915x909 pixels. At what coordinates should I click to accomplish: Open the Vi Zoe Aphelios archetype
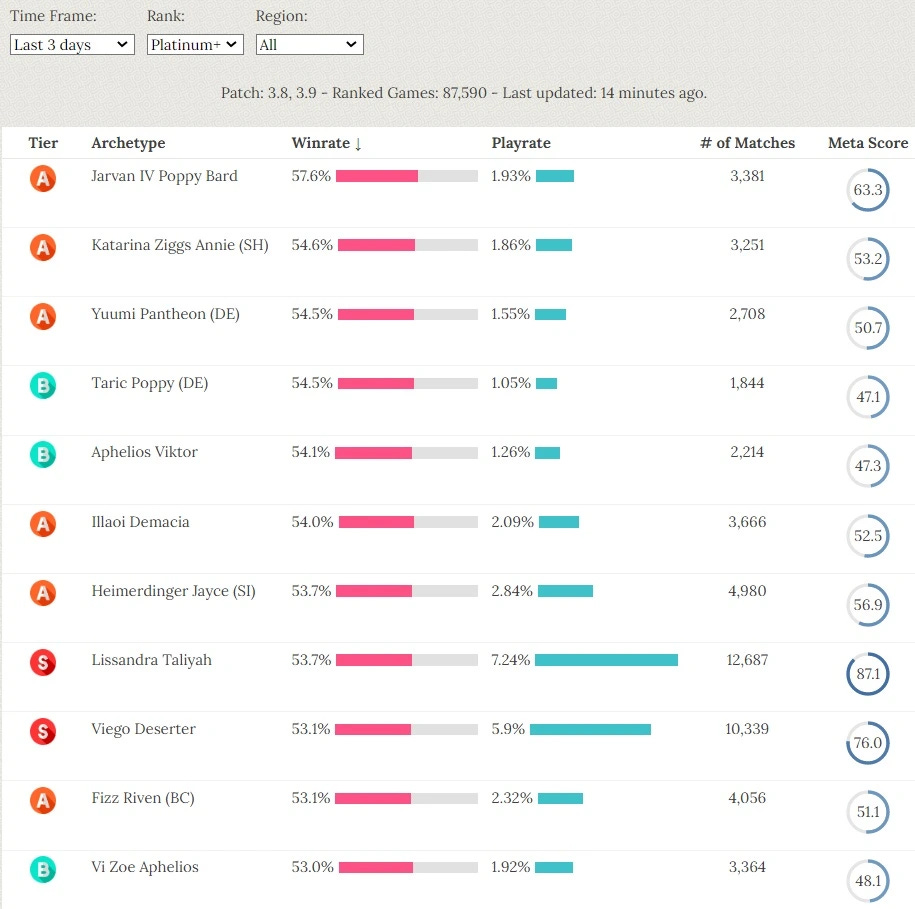tap(145, 867)
